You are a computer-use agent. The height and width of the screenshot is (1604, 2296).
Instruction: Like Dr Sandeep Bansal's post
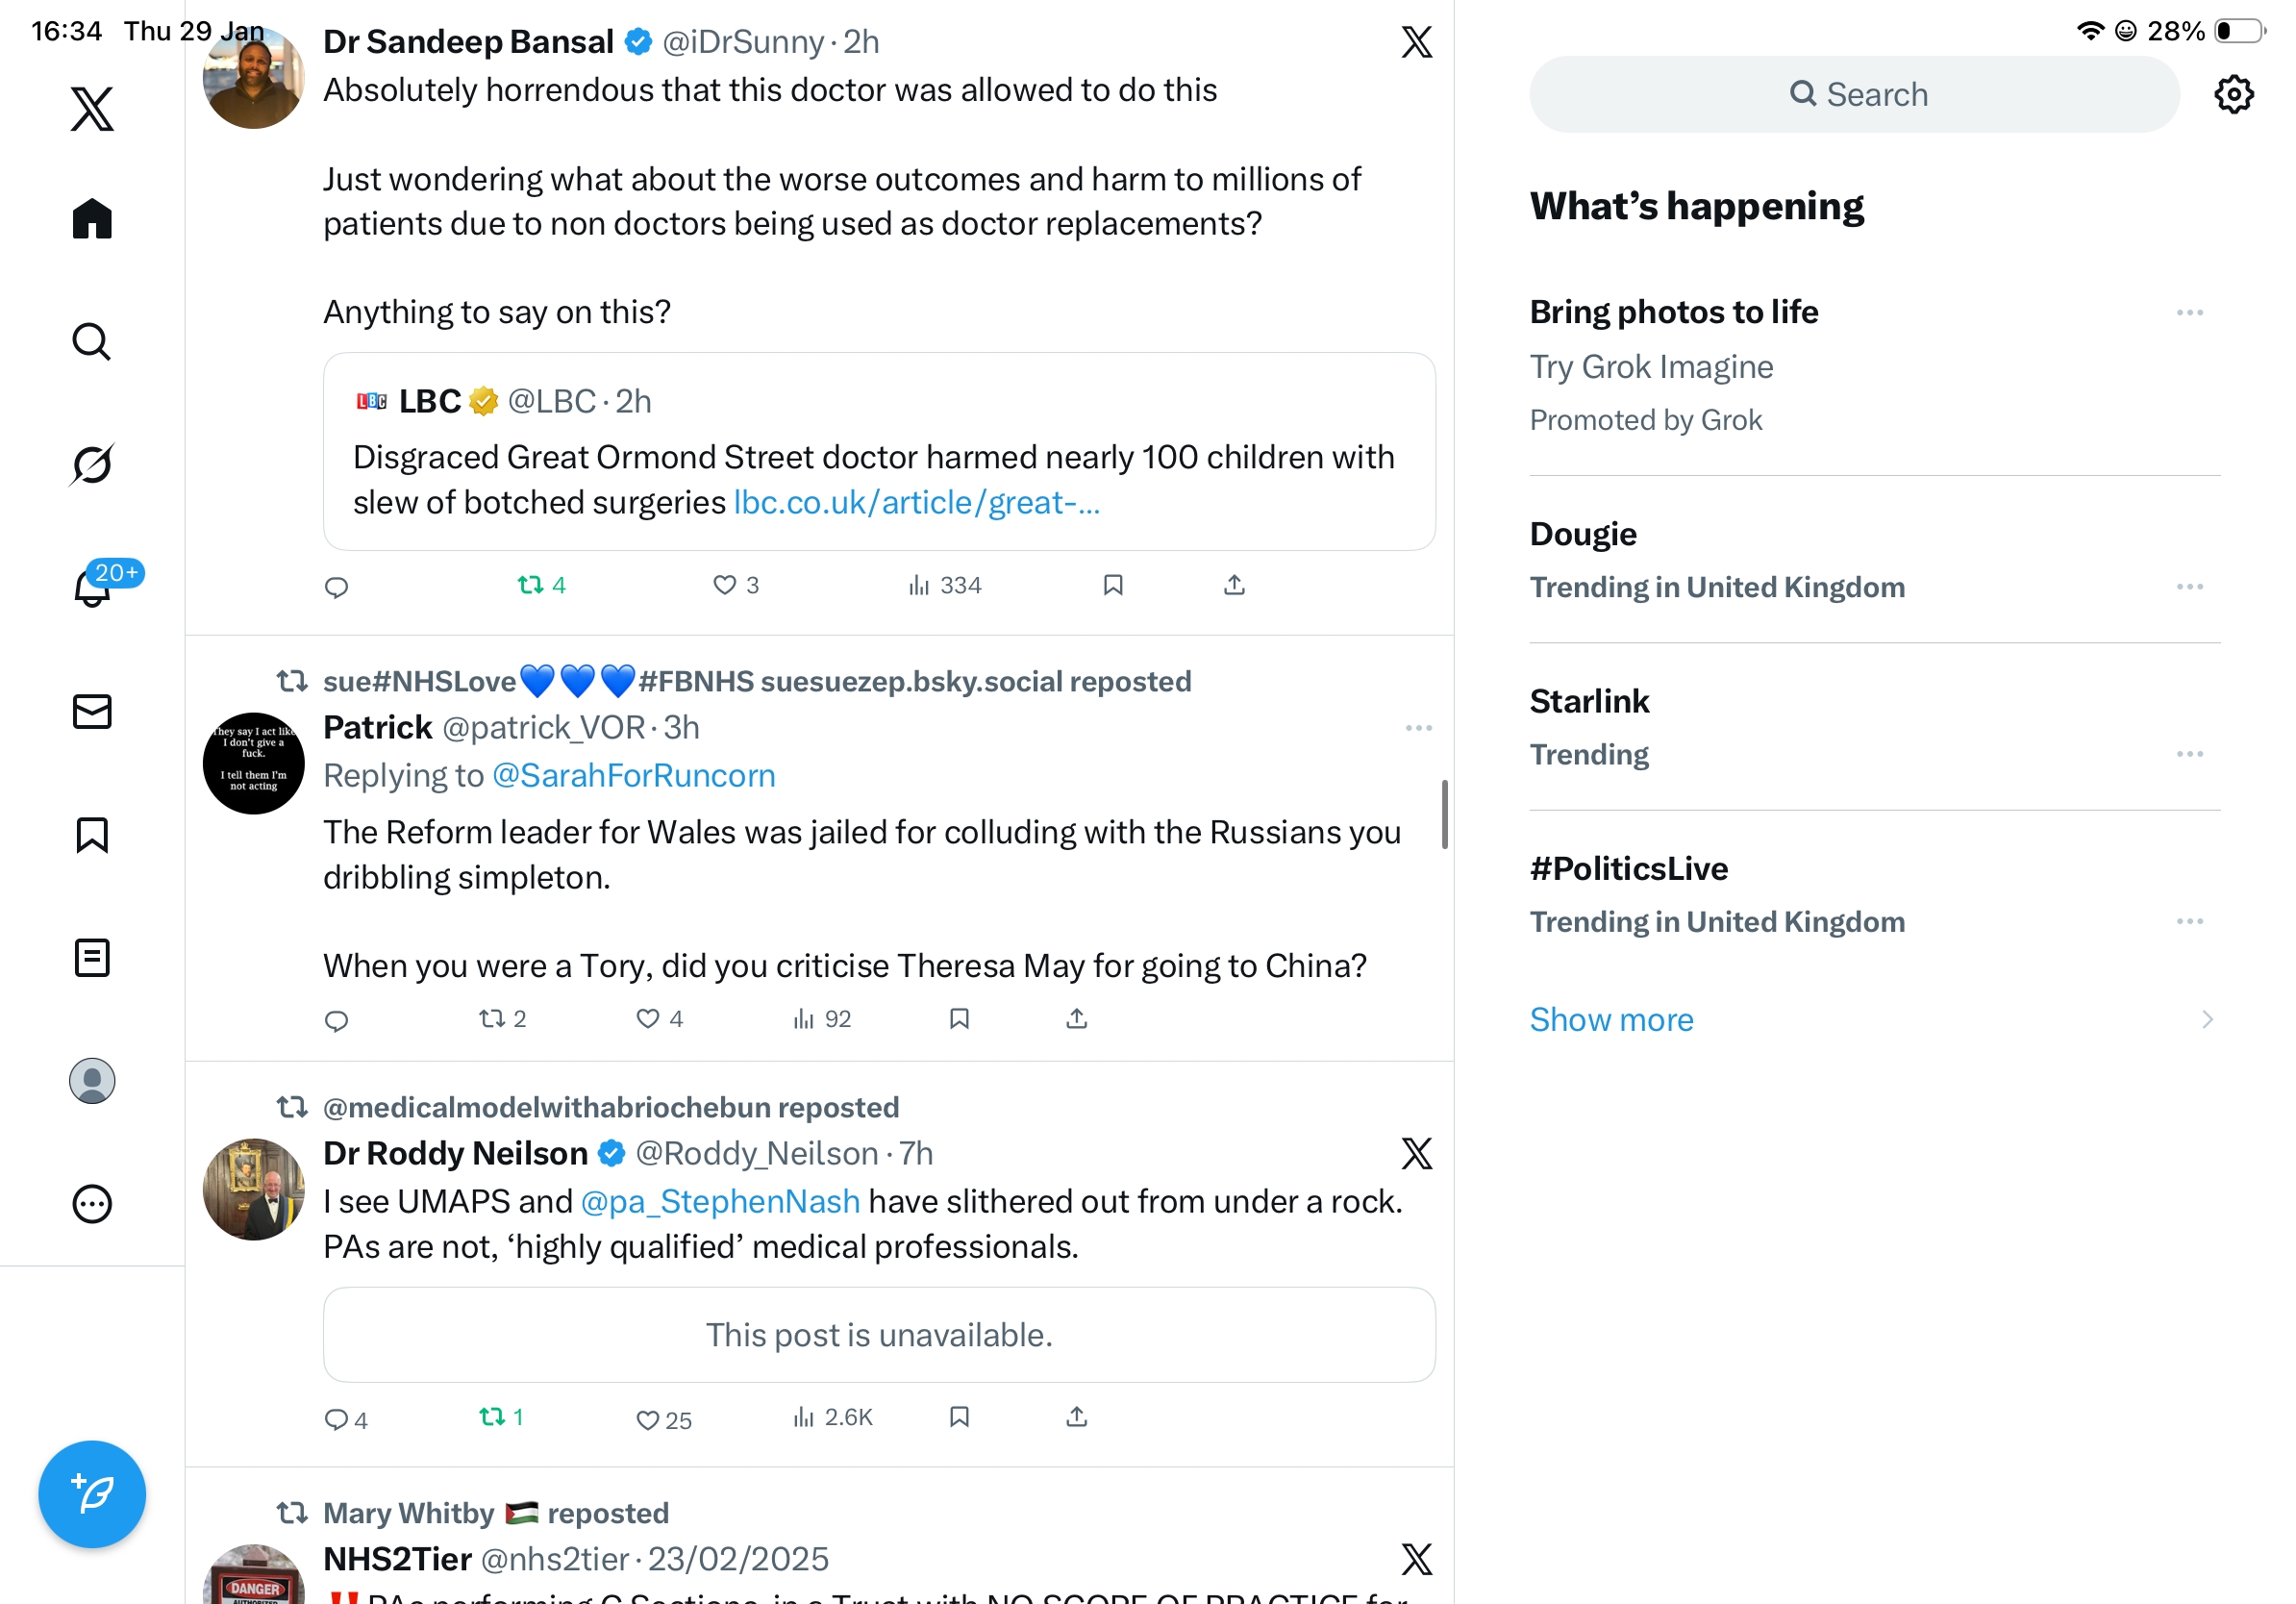724,585
